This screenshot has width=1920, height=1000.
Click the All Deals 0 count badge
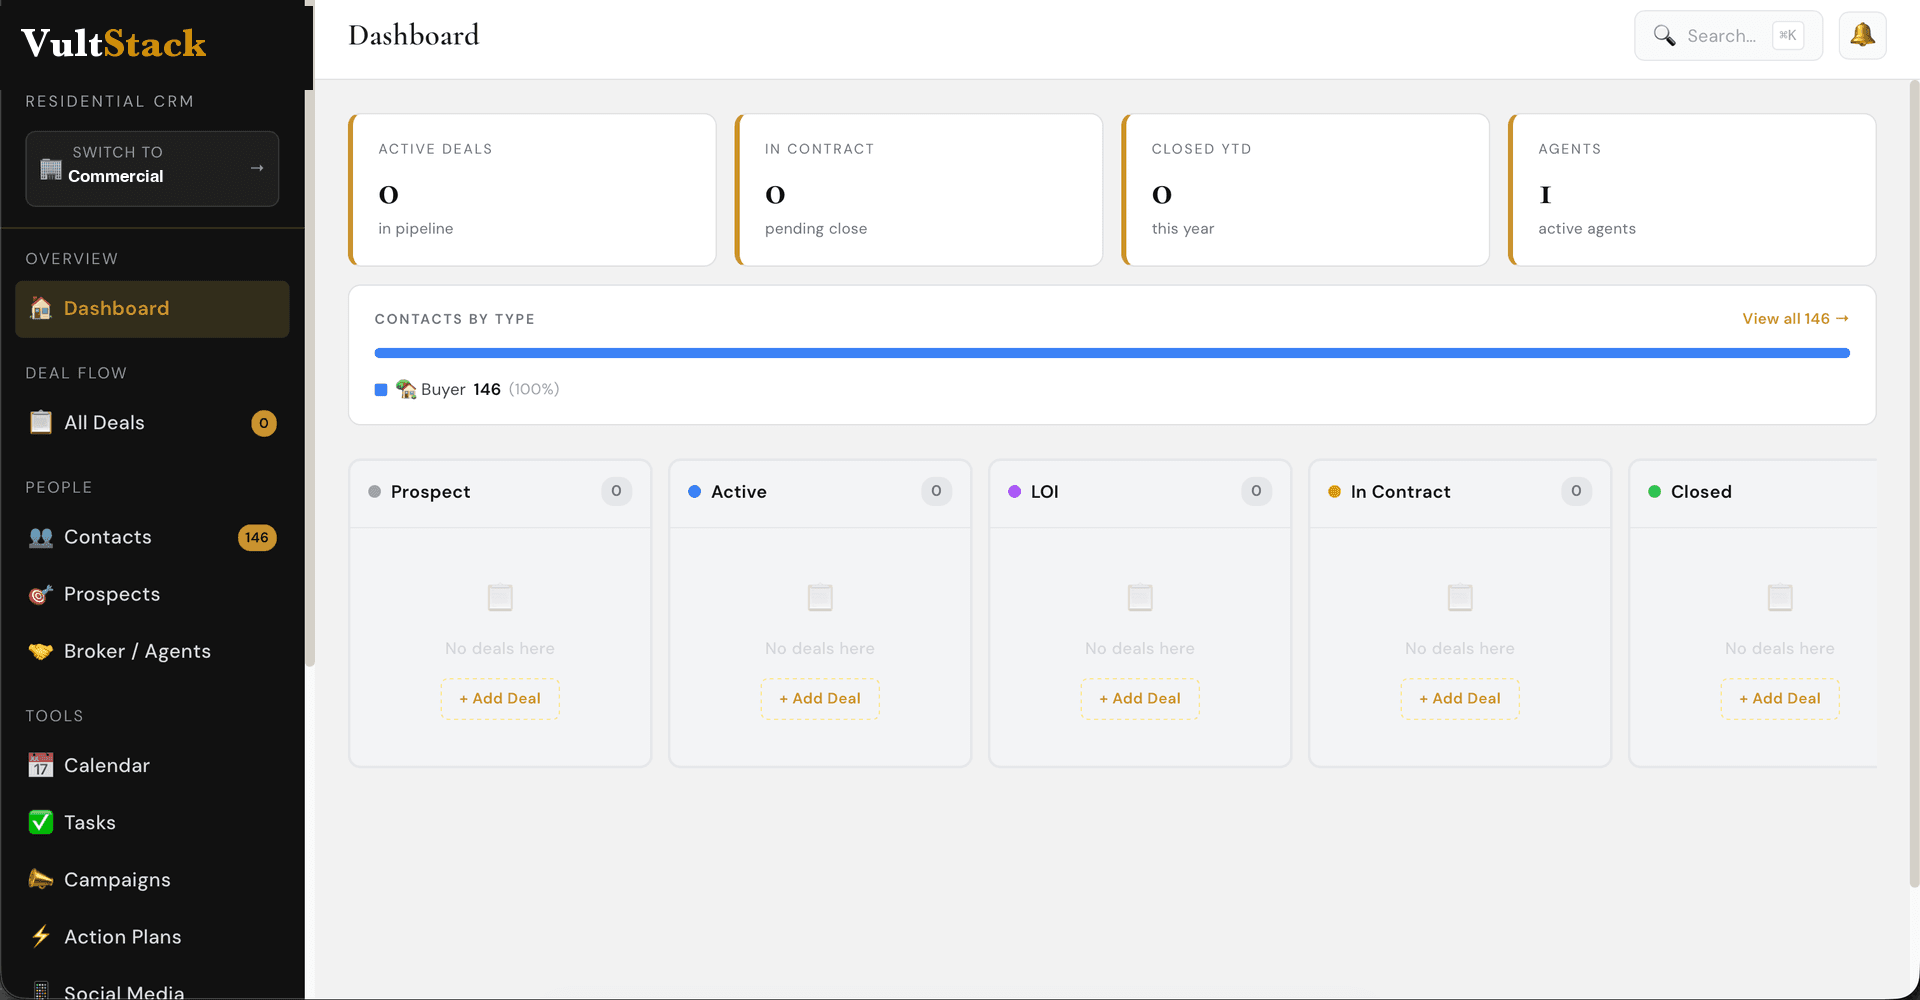coord(264,423)
